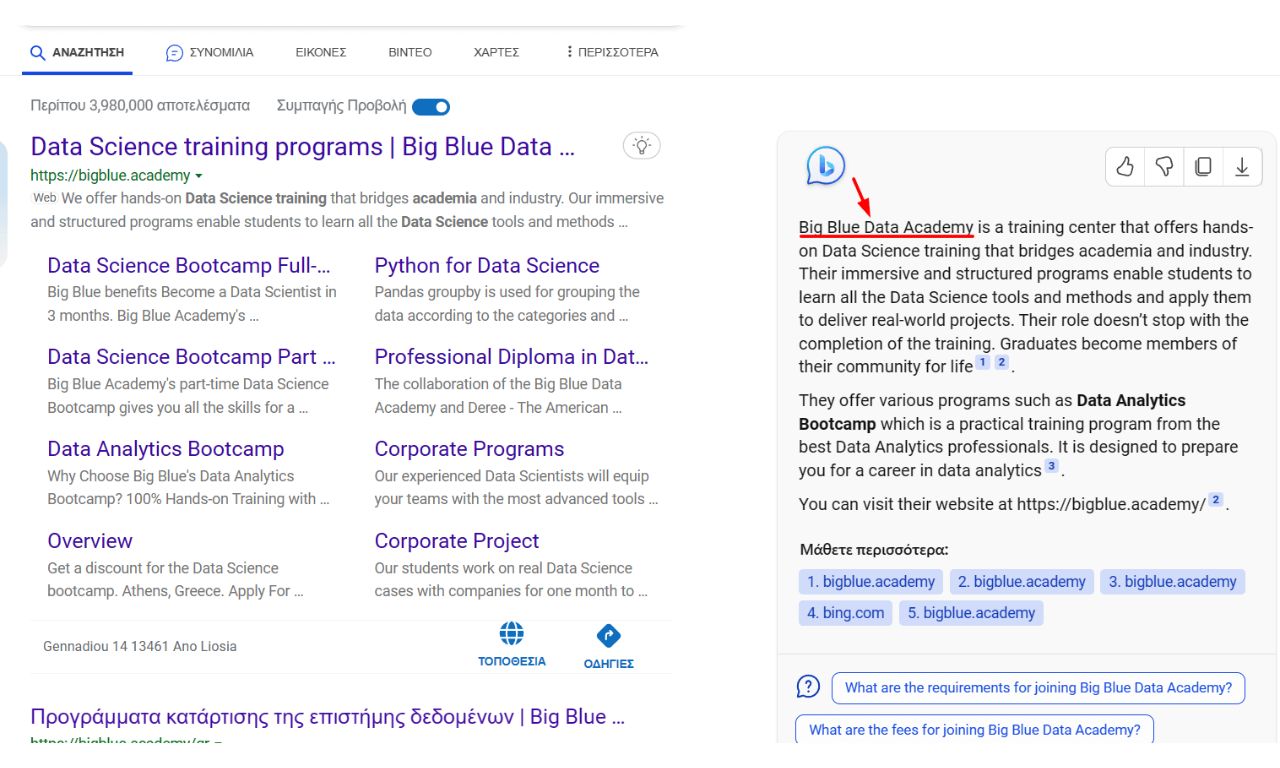Image resolution: width=1280 pixels, height=768 pixels.
Task: Click bold Data Analytics Bootcamp in answer
Action: click(992, 412)
